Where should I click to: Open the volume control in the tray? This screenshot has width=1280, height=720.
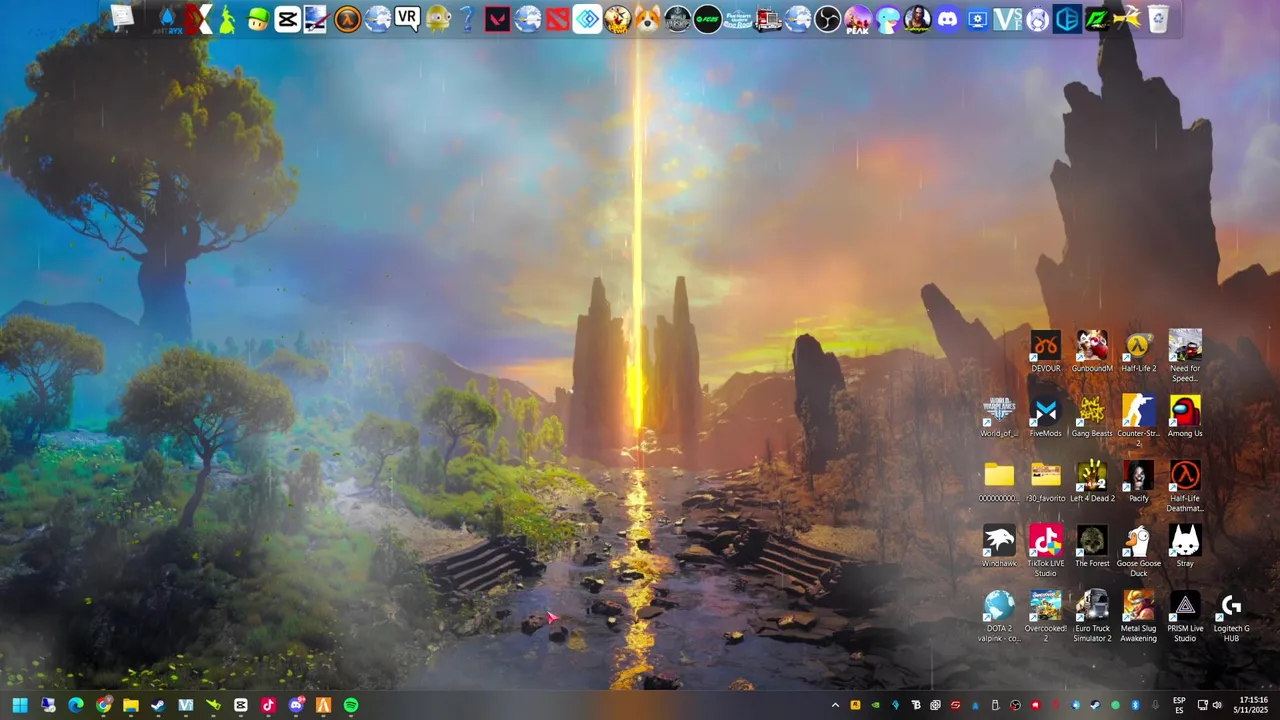(x=1217, y=705)
